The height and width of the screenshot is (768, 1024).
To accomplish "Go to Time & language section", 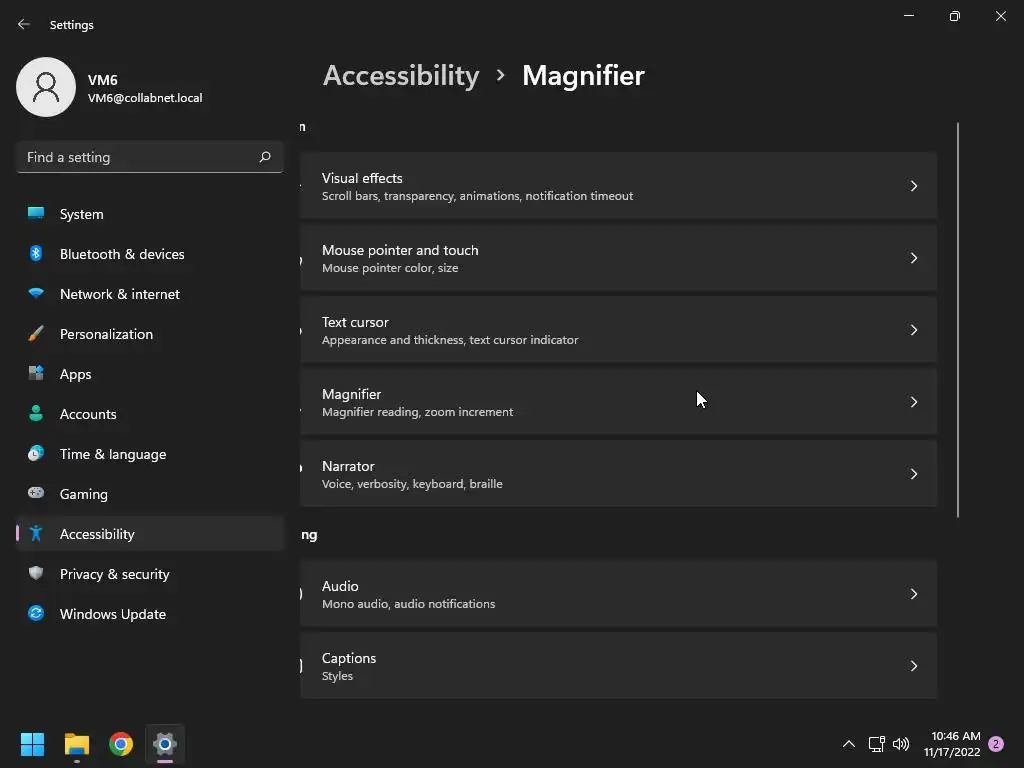I will pyautogui.click(x=112, y=454).
